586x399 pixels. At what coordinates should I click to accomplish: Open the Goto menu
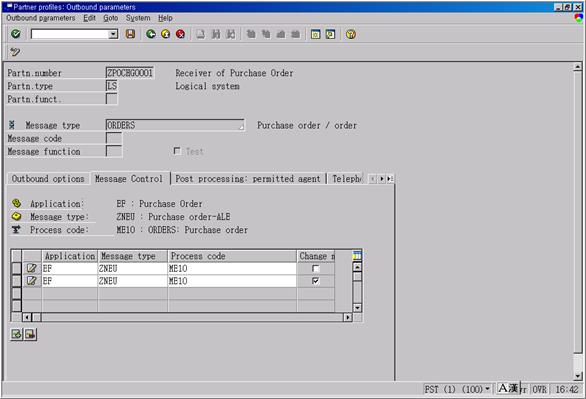tap(111, 18)
